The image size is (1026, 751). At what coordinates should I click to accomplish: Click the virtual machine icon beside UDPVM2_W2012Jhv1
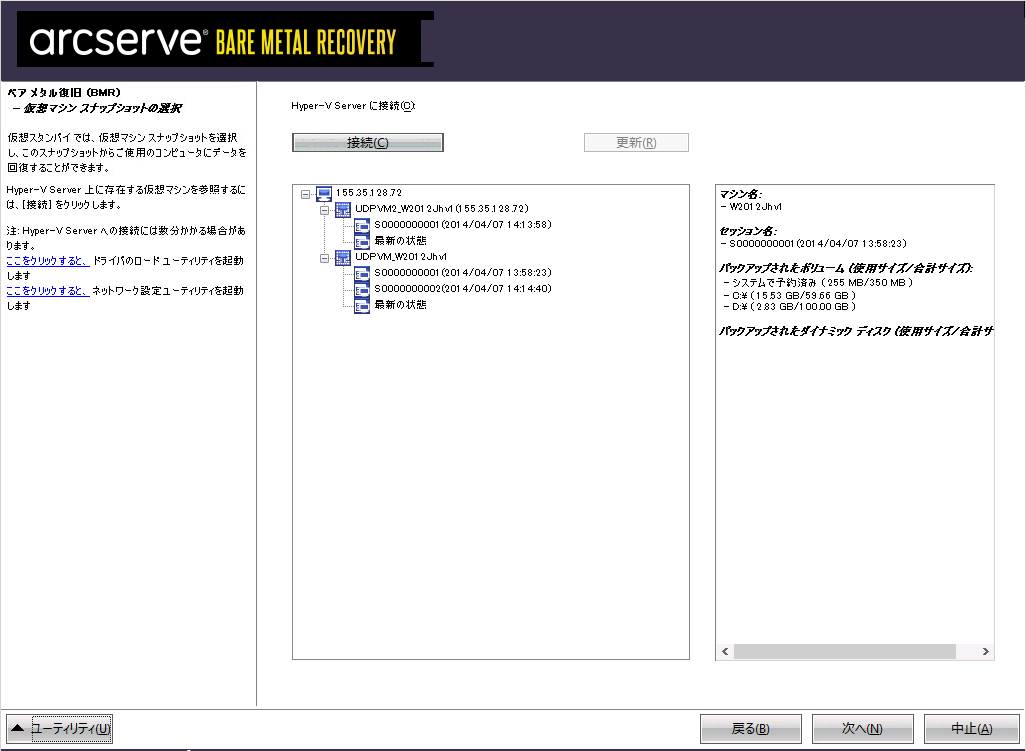pyautogui.click(x=343, y=209)
